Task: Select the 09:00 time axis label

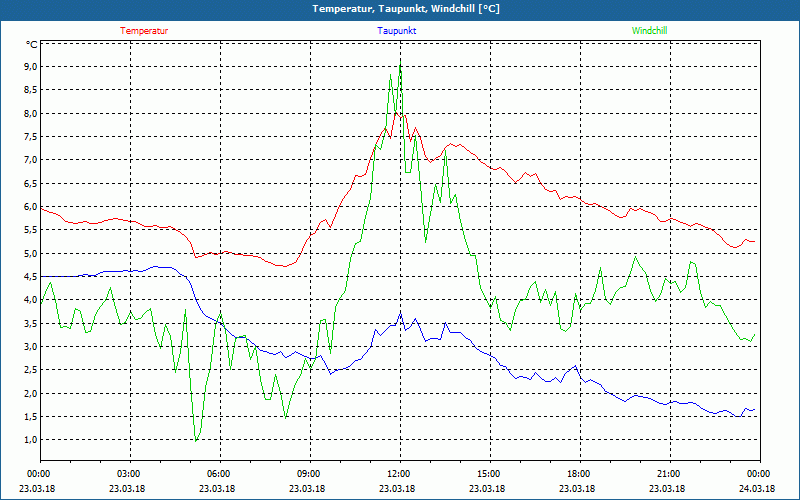Action: tap(309, 474)
